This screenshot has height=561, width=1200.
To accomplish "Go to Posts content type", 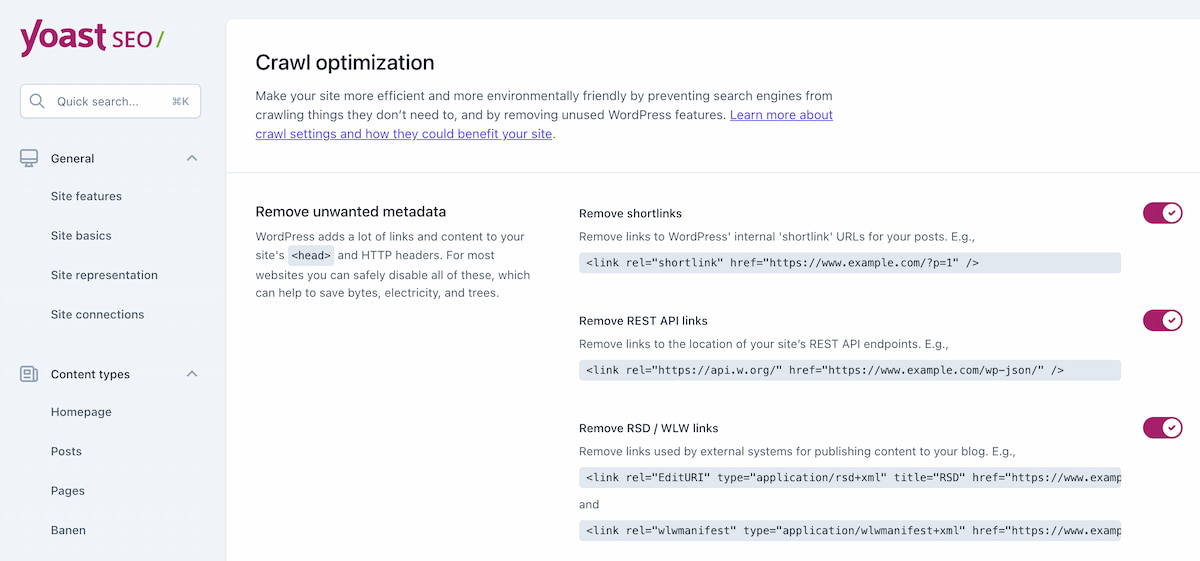I will (66, 451).
